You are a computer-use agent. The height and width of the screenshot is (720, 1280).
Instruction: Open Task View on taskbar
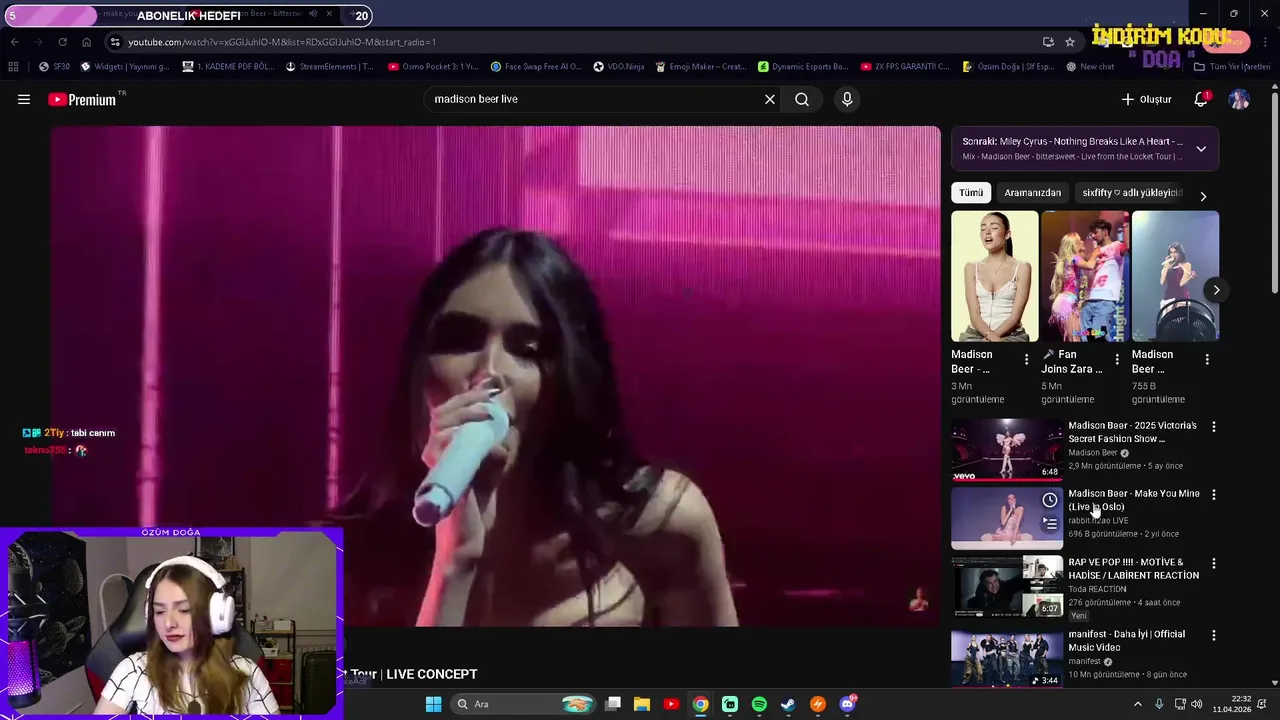pyautogui.click(x=613, y=704)
